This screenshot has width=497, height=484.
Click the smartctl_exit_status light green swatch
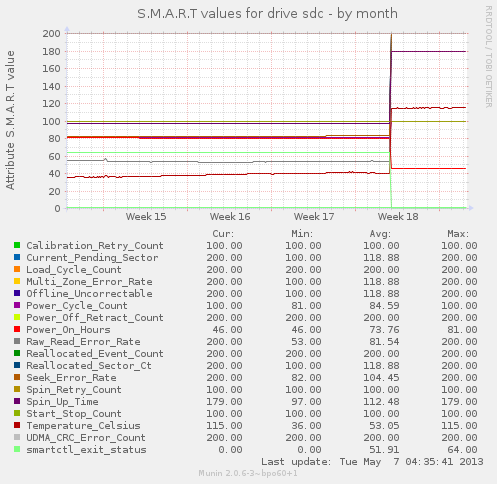click(17, 449)
